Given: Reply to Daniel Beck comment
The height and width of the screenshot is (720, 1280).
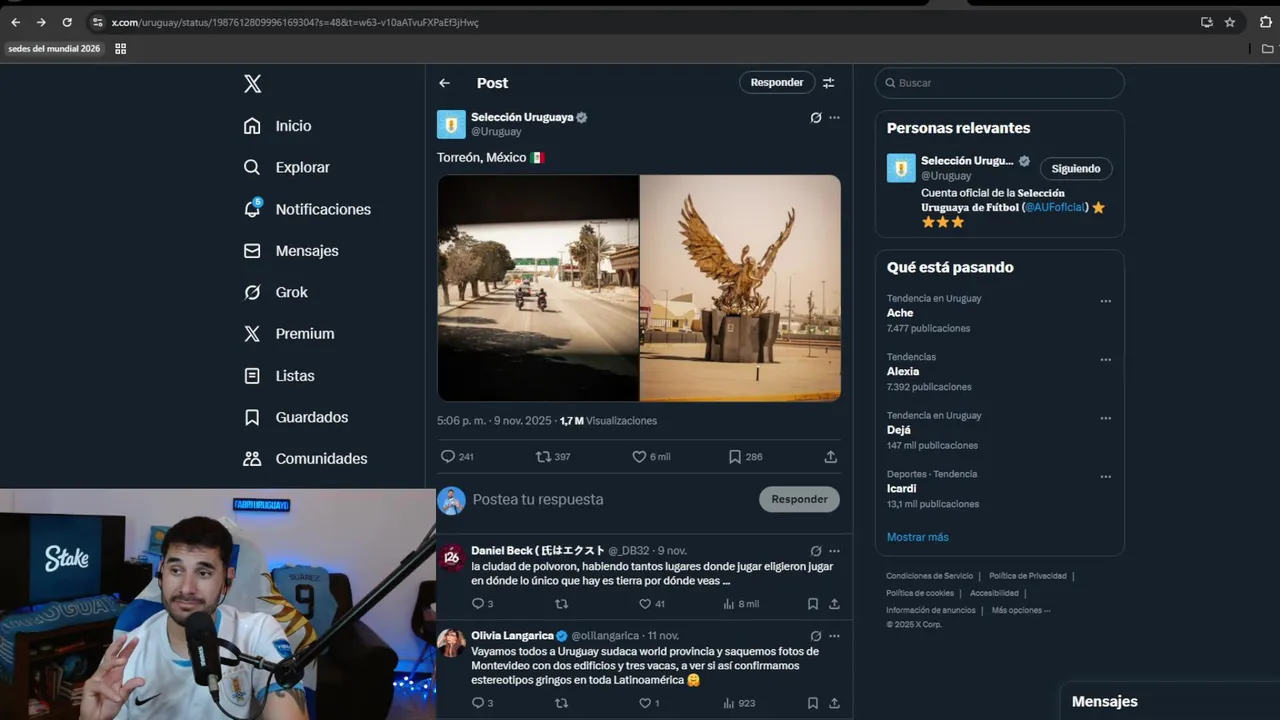Looking at the screenshot, I should [482, 604].
